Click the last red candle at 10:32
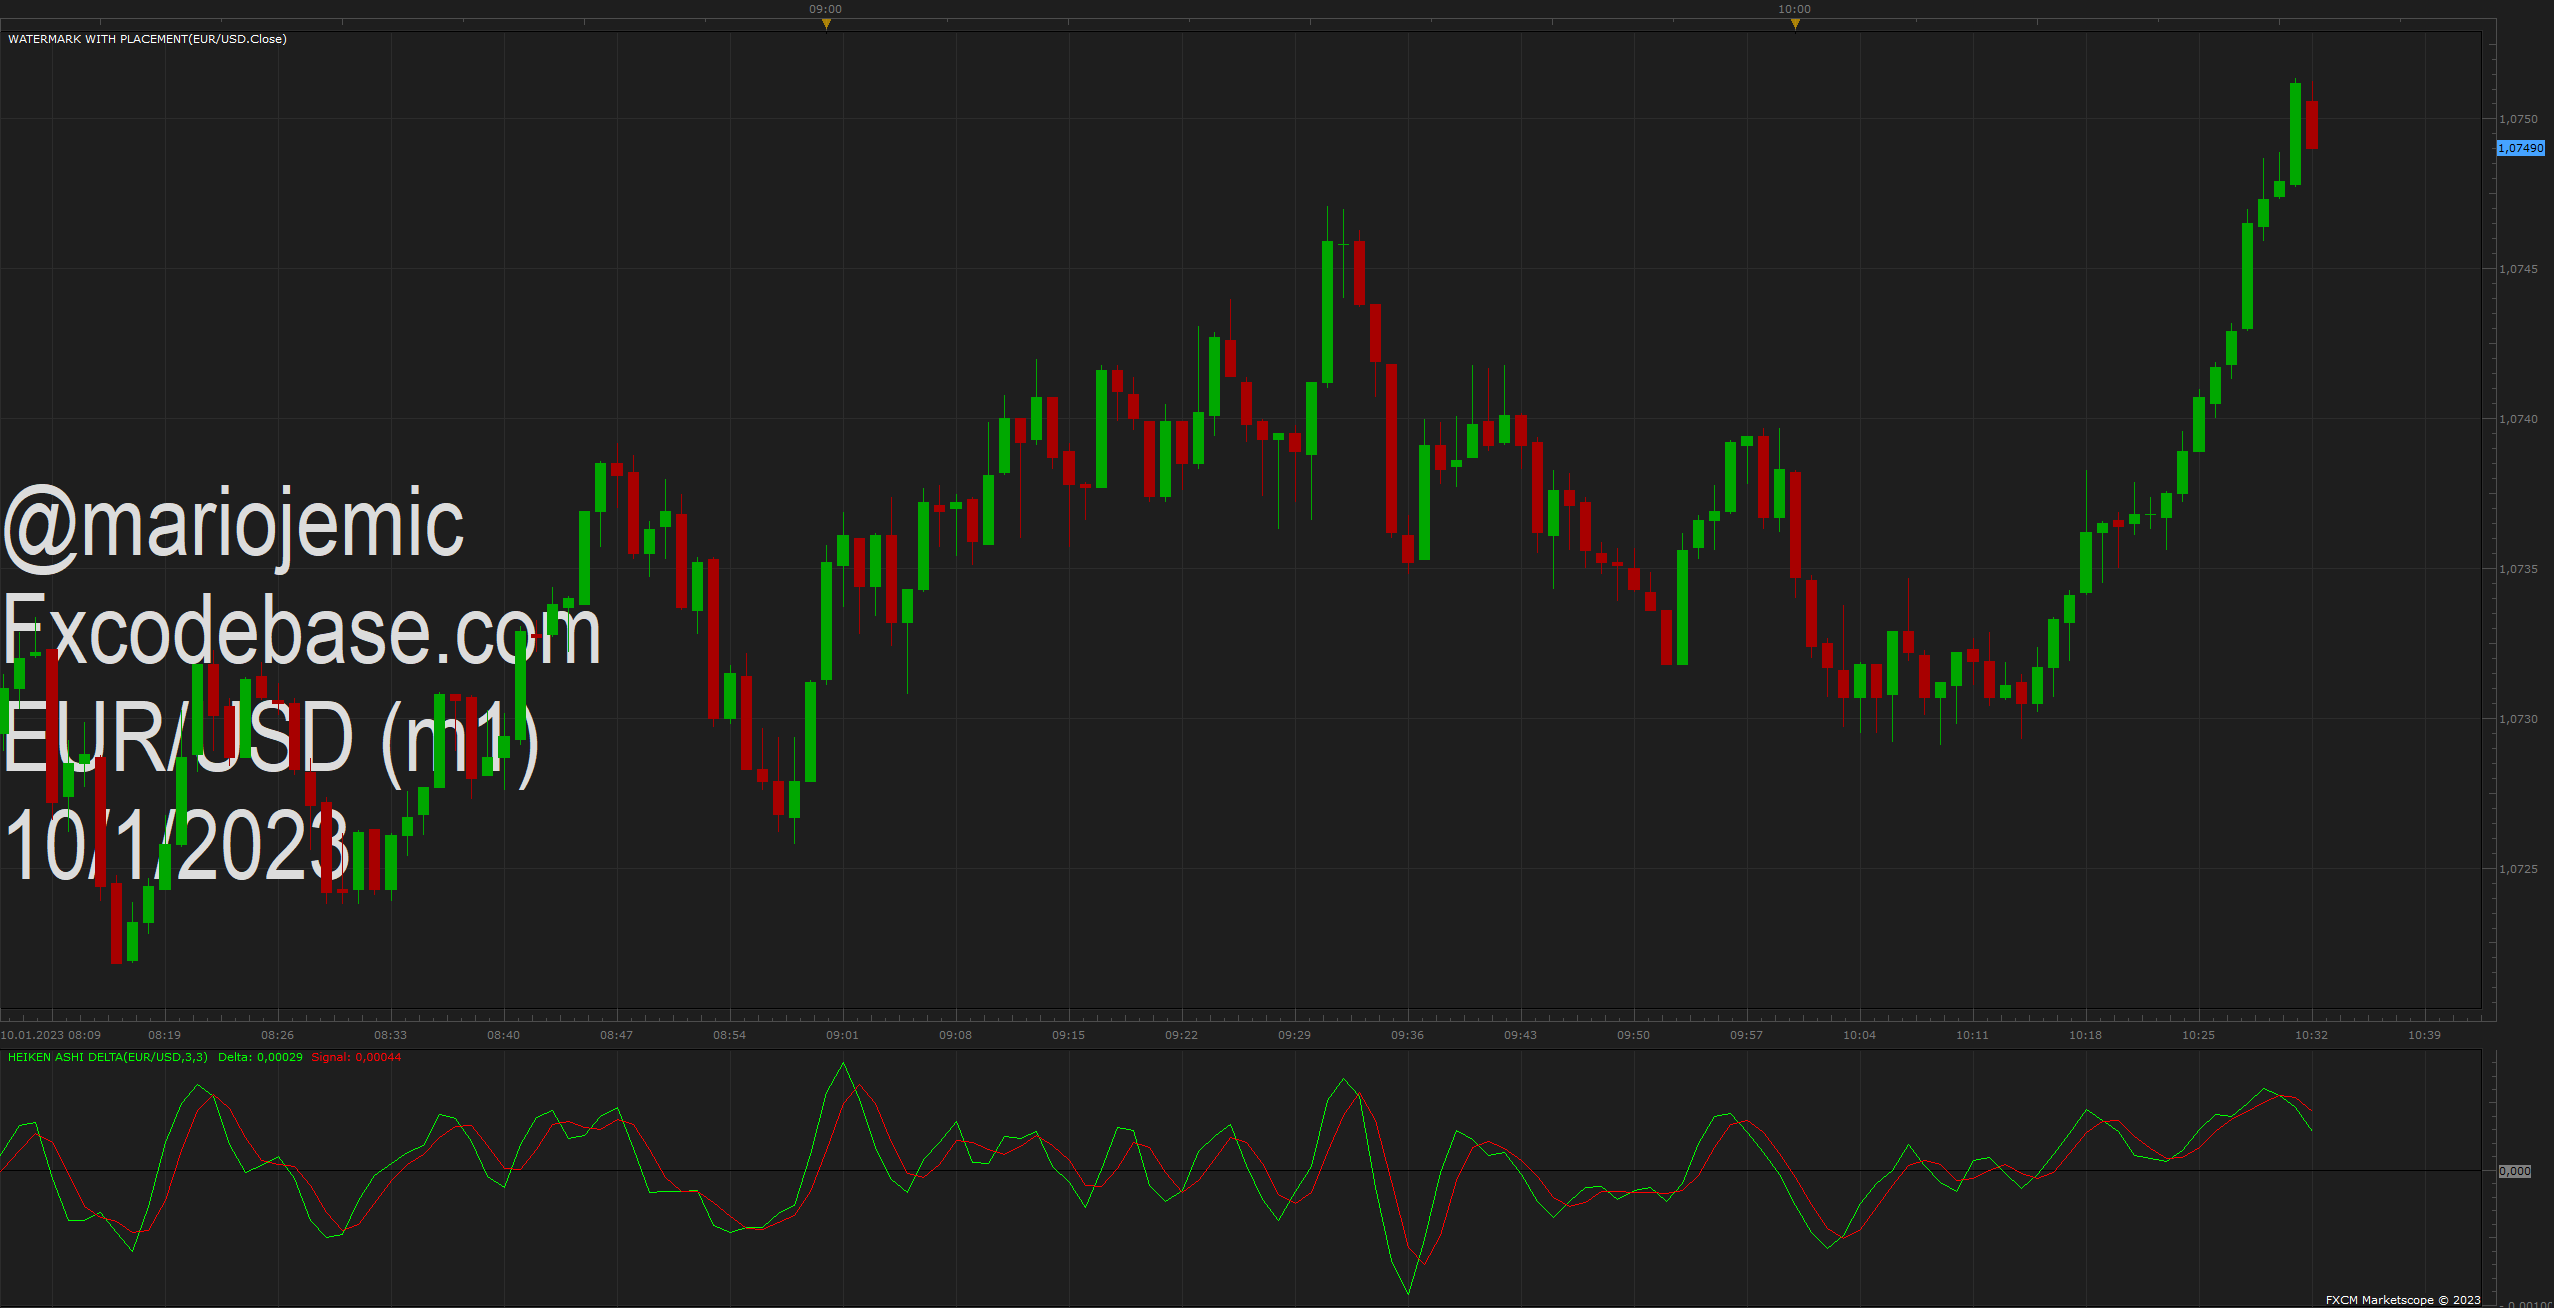Viewport: 2554px width, 1308px height. click(2312, 125)
